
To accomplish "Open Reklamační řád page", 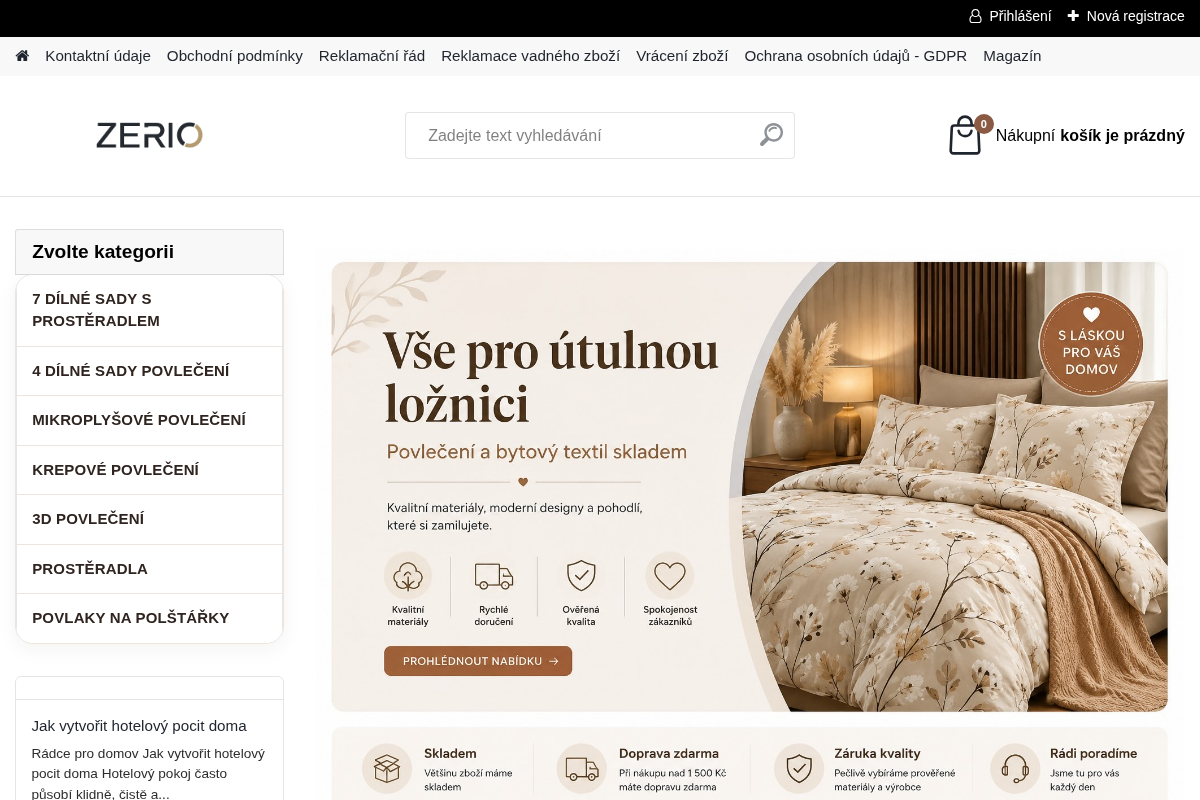I will [372, 56].
